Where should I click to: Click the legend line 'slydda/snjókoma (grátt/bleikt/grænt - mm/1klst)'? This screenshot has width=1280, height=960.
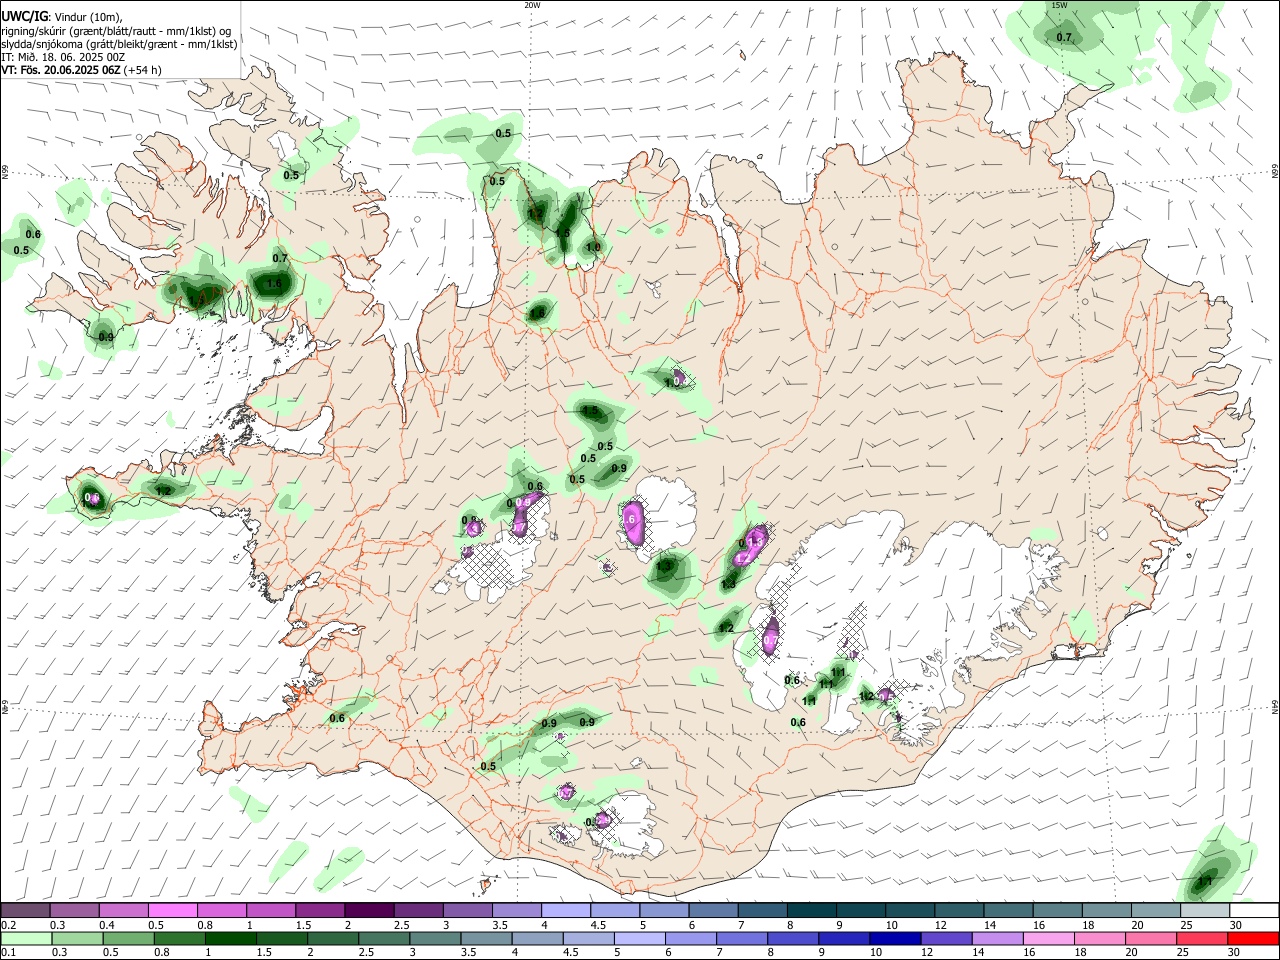click(x=119, y=44)
